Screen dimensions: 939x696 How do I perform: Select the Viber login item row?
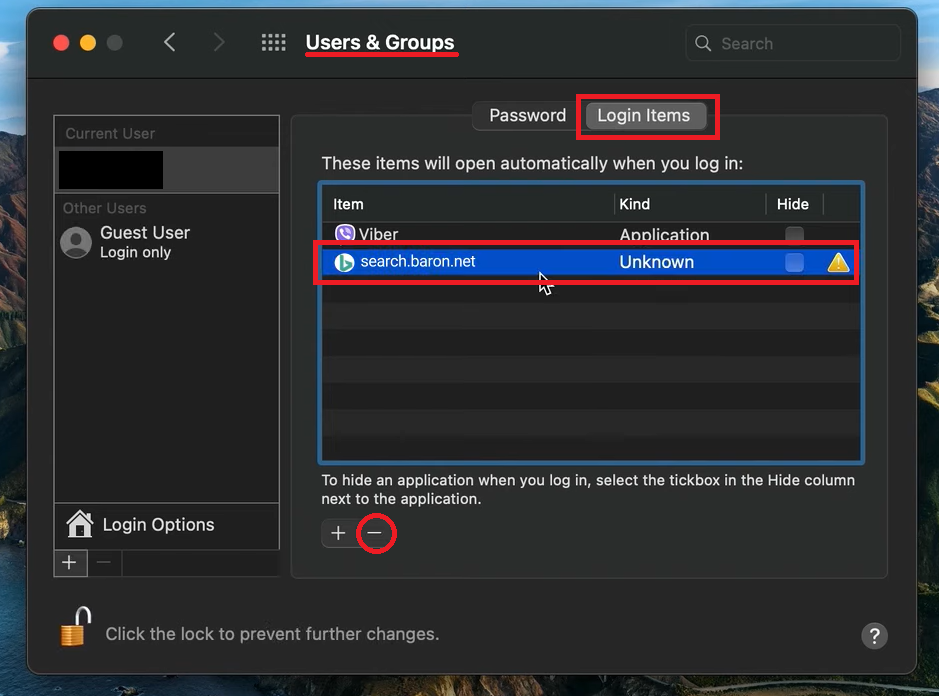[x=590, y=234]
